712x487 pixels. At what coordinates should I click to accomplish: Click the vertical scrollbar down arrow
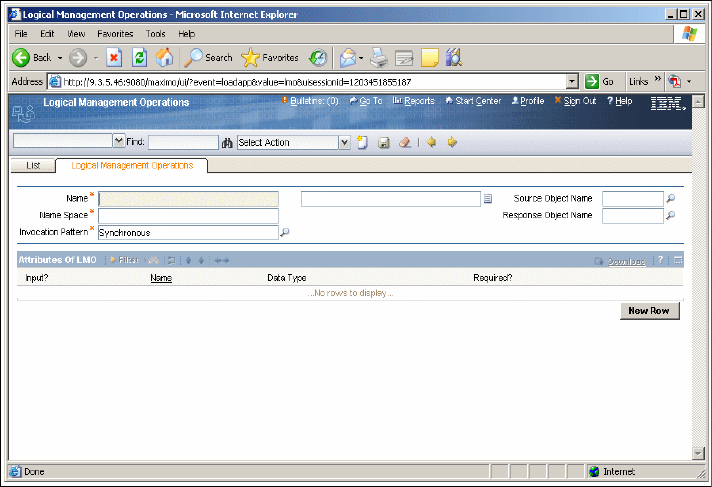pos(698,453)
